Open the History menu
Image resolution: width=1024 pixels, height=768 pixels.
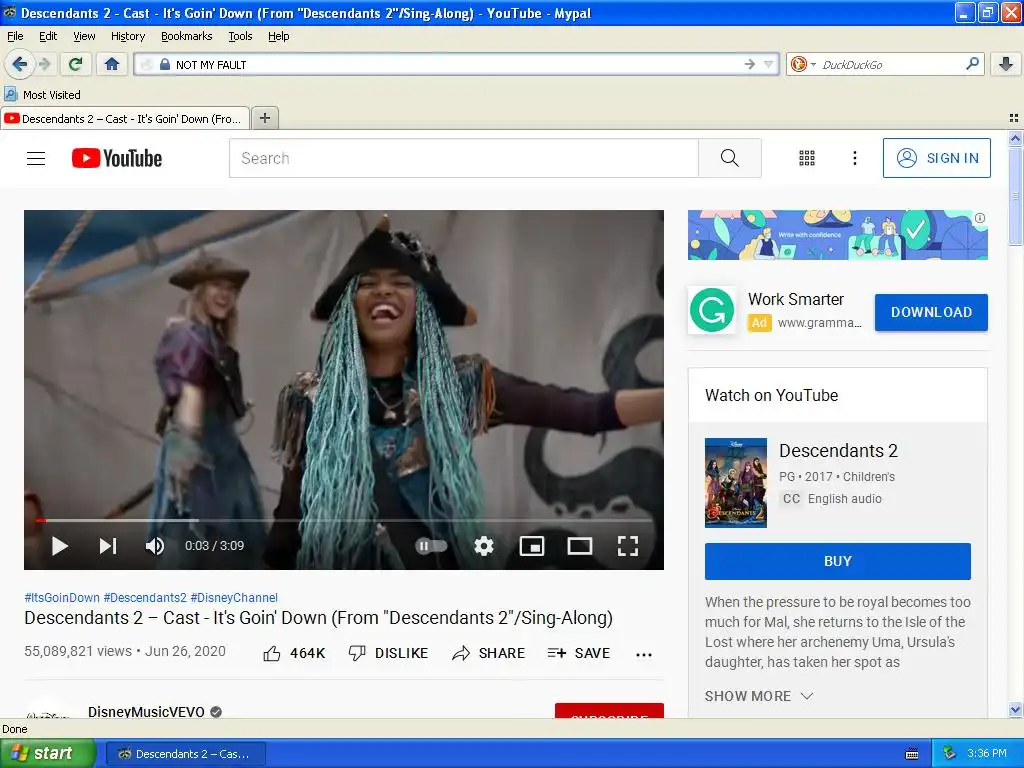click(127, 36)
